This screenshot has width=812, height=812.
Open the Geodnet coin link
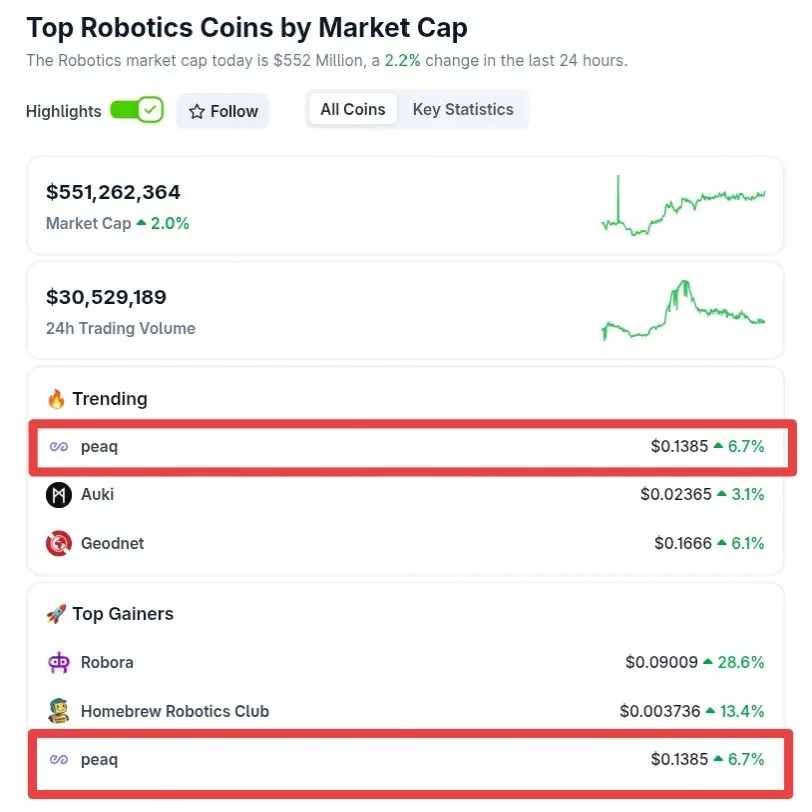(x=112, y=543)
